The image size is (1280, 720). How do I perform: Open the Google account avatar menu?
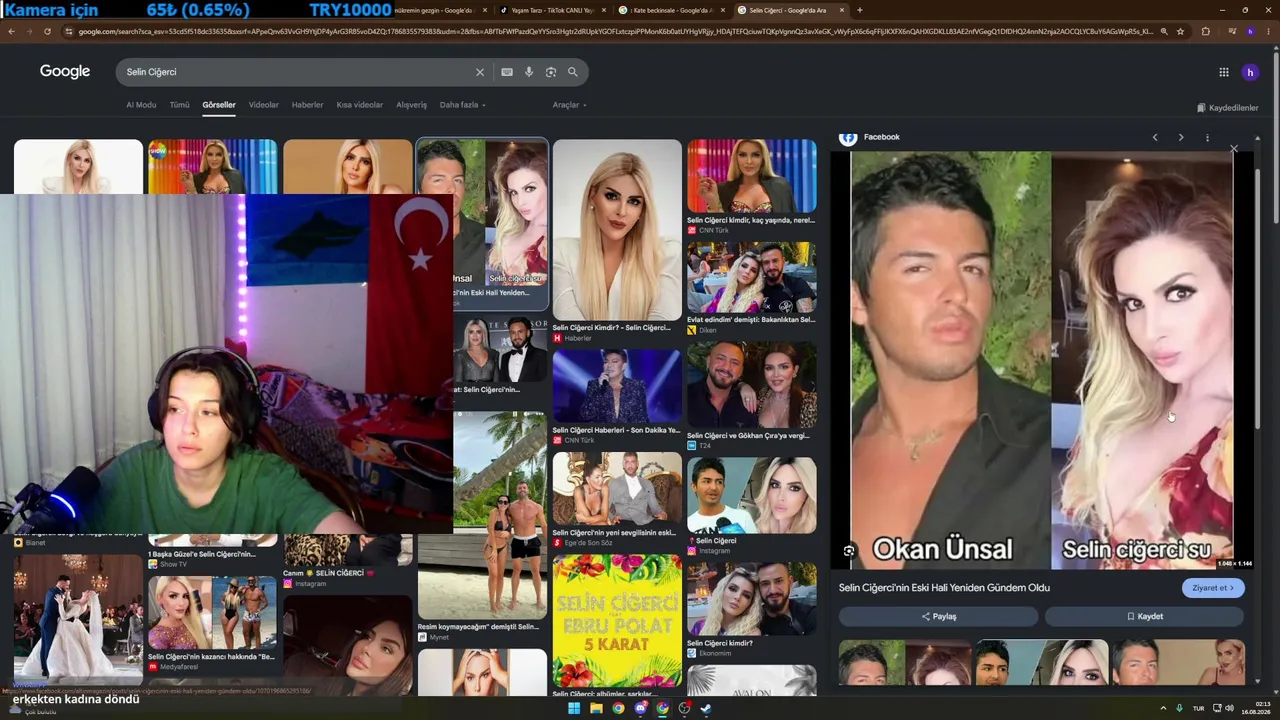(x=1250, y=72)
